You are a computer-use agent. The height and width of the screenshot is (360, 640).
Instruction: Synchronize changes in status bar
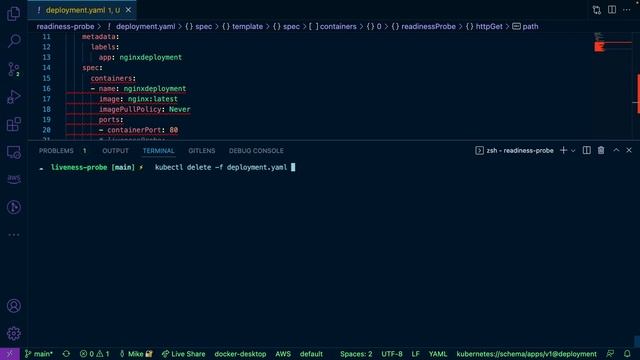[x=66, y=354]
